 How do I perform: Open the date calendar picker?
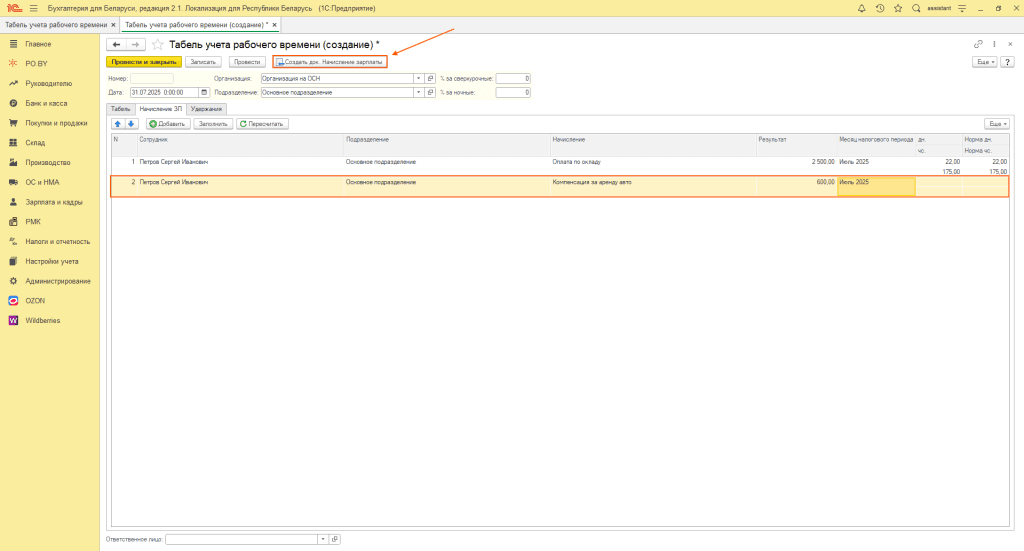click(x=204, y=93)
